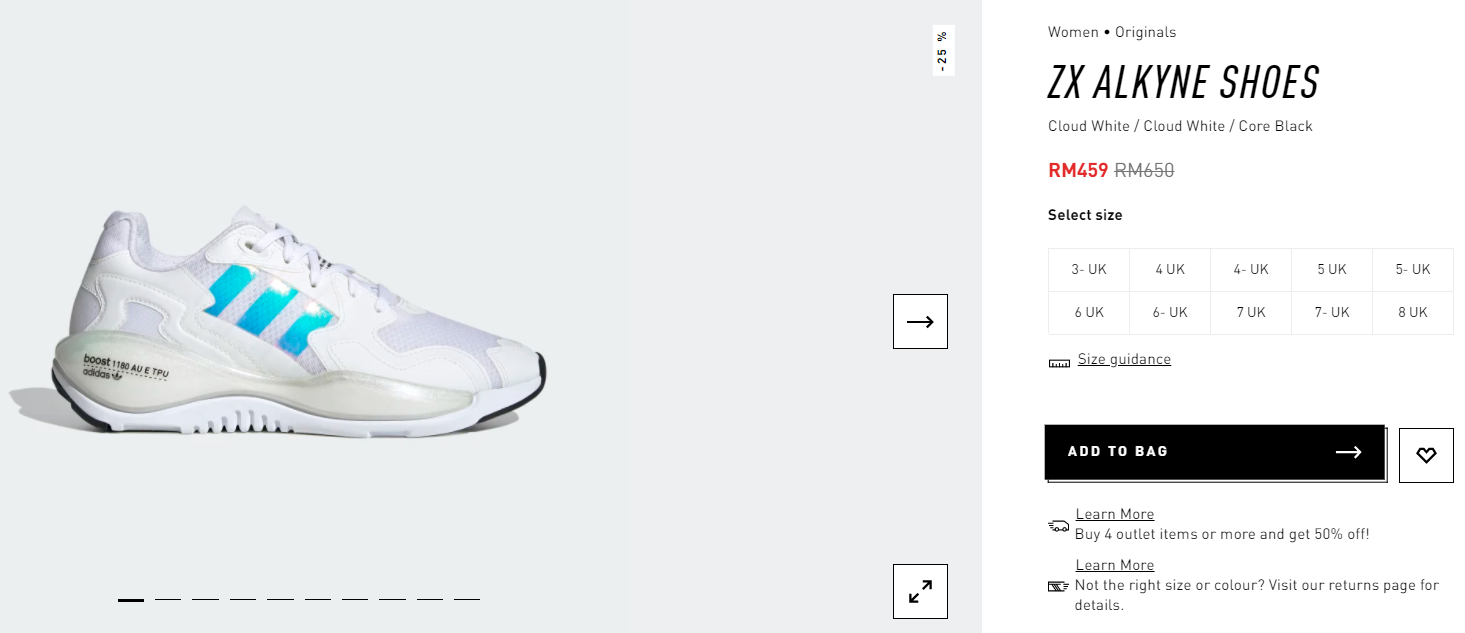
Task: Click the delivery truck icon near outlet offer
Action: click(1059, 525)
